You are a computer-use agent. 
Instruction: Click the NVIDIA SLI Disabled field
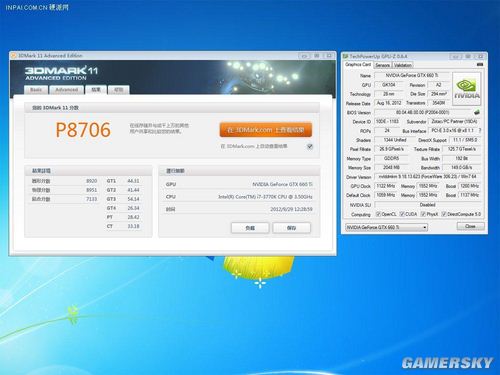[428, 205]
